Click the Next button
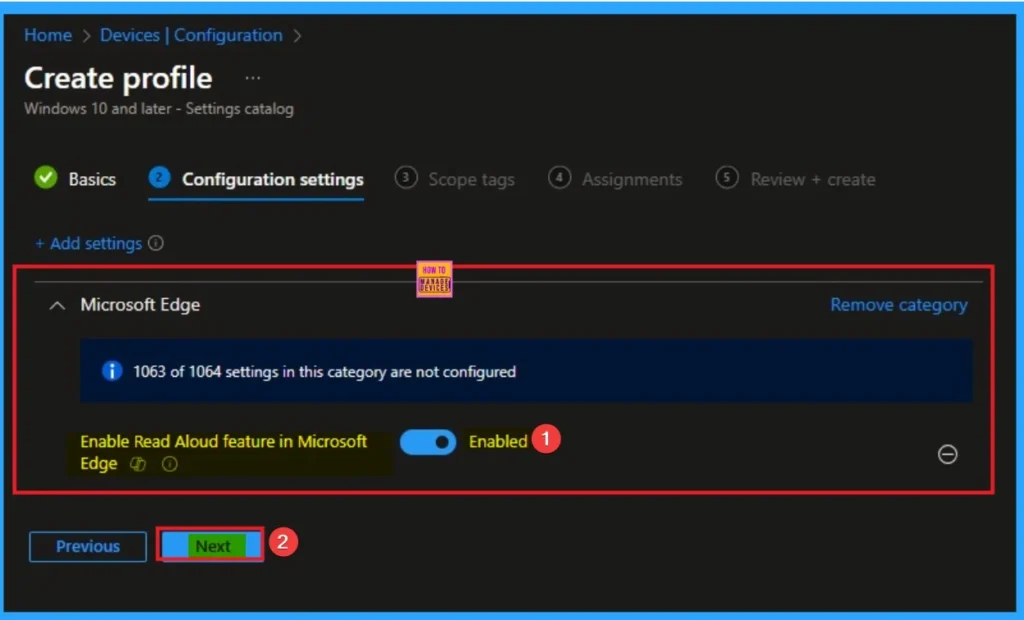1024x620 pixels. pyautogui.click(x=211, y=546)
